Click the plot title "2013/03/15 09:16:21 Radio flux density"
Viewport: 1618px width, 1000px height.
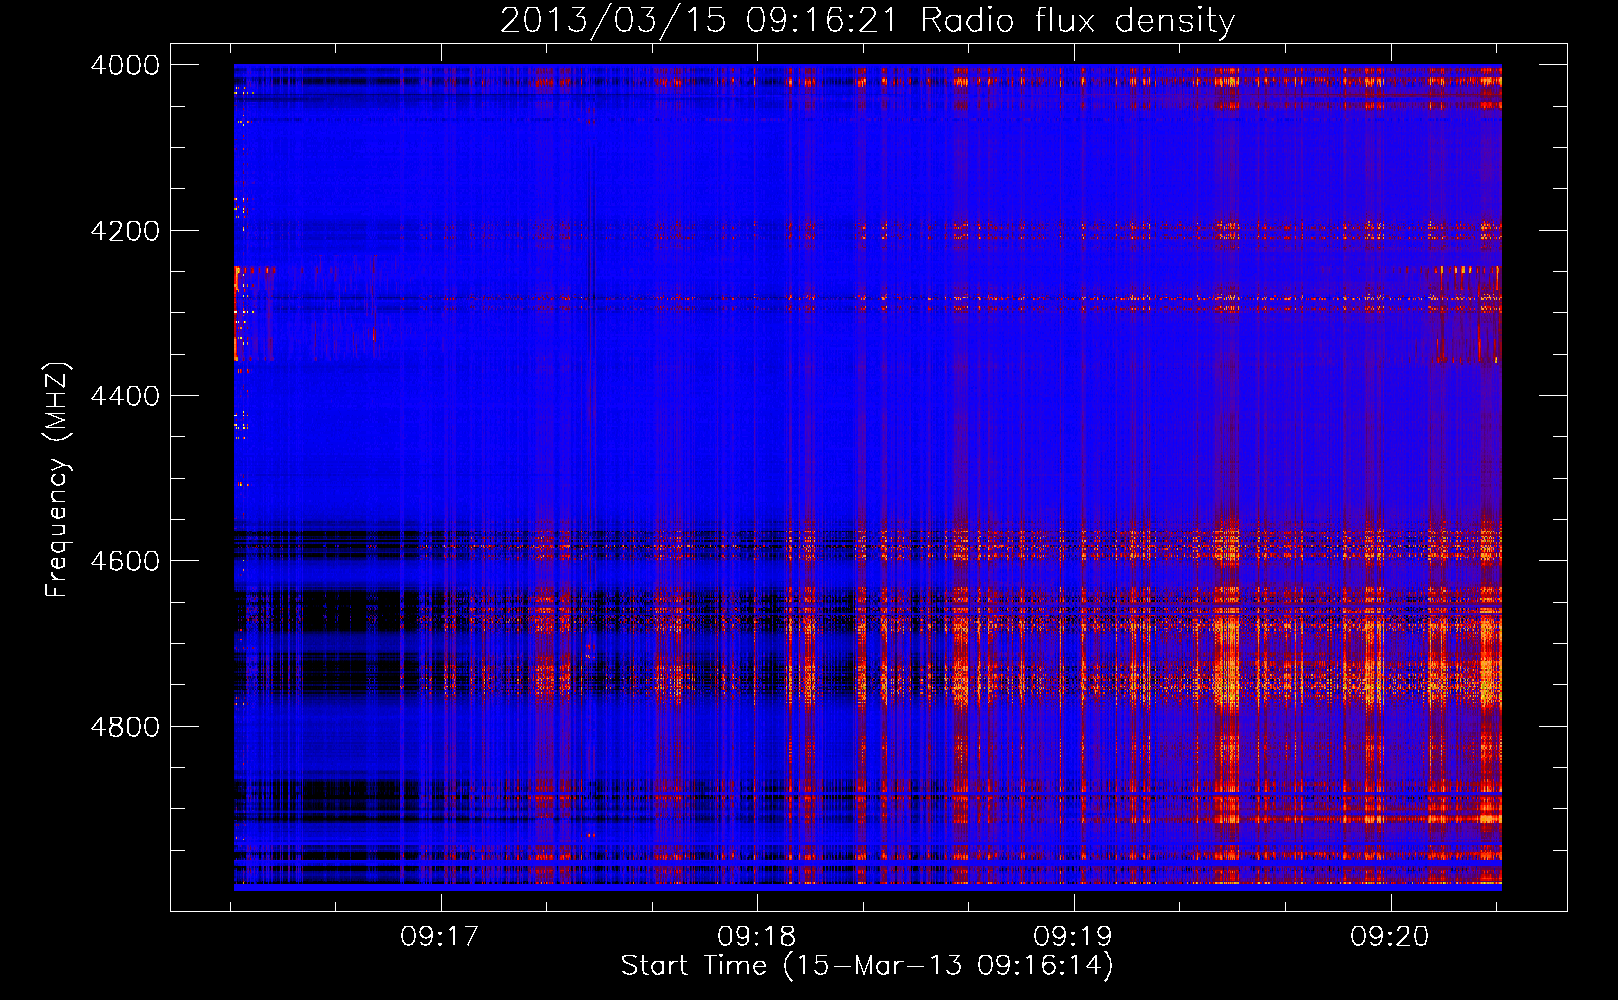coord(867,20)
